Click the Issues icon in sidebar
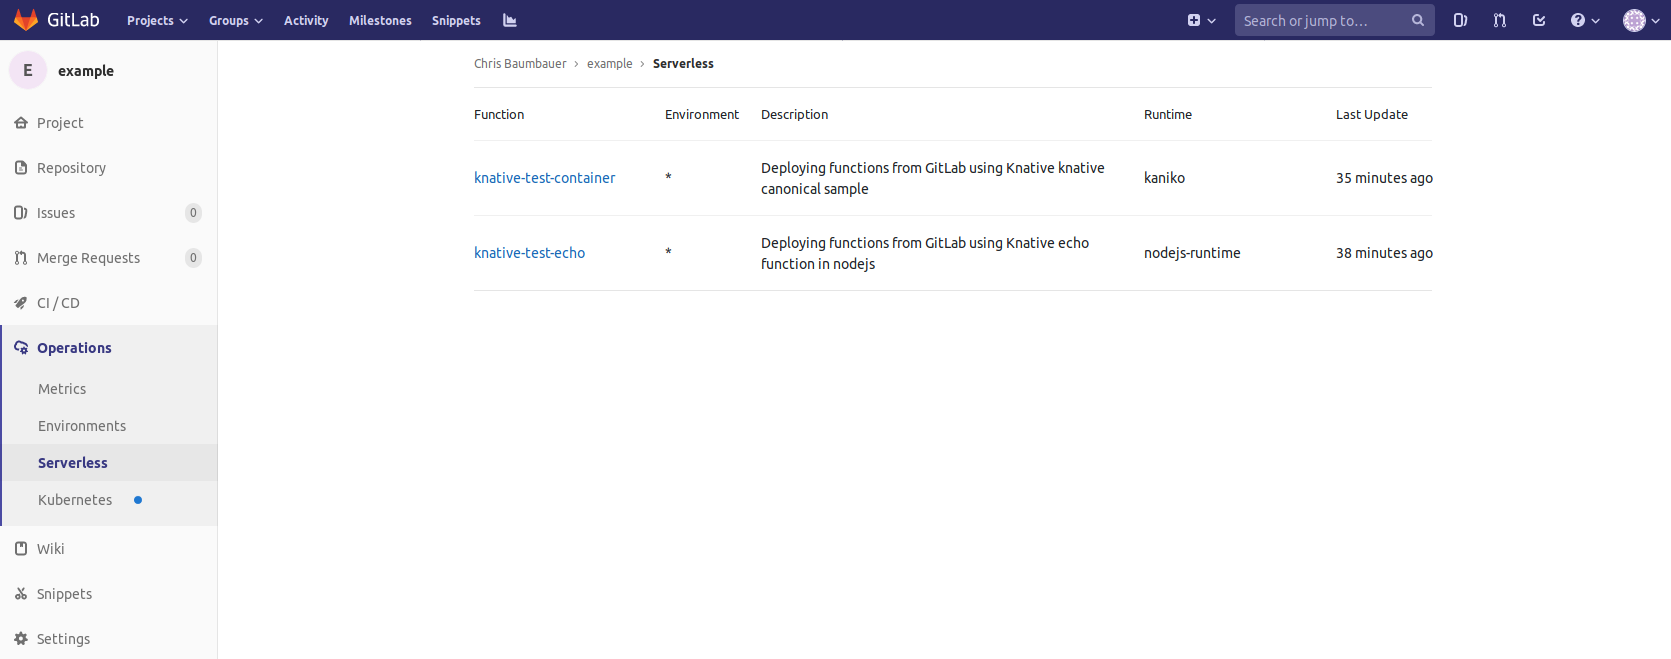 tap(21, 213)
